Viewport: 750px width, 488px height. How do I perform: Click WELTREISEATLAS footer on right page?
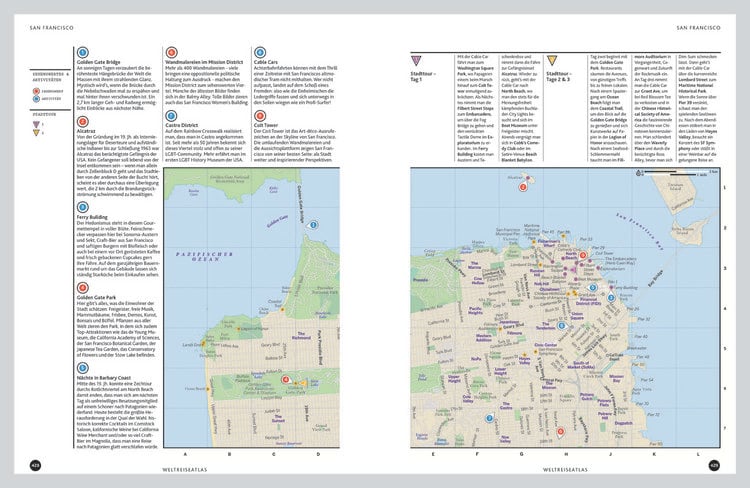pos(565,470)
